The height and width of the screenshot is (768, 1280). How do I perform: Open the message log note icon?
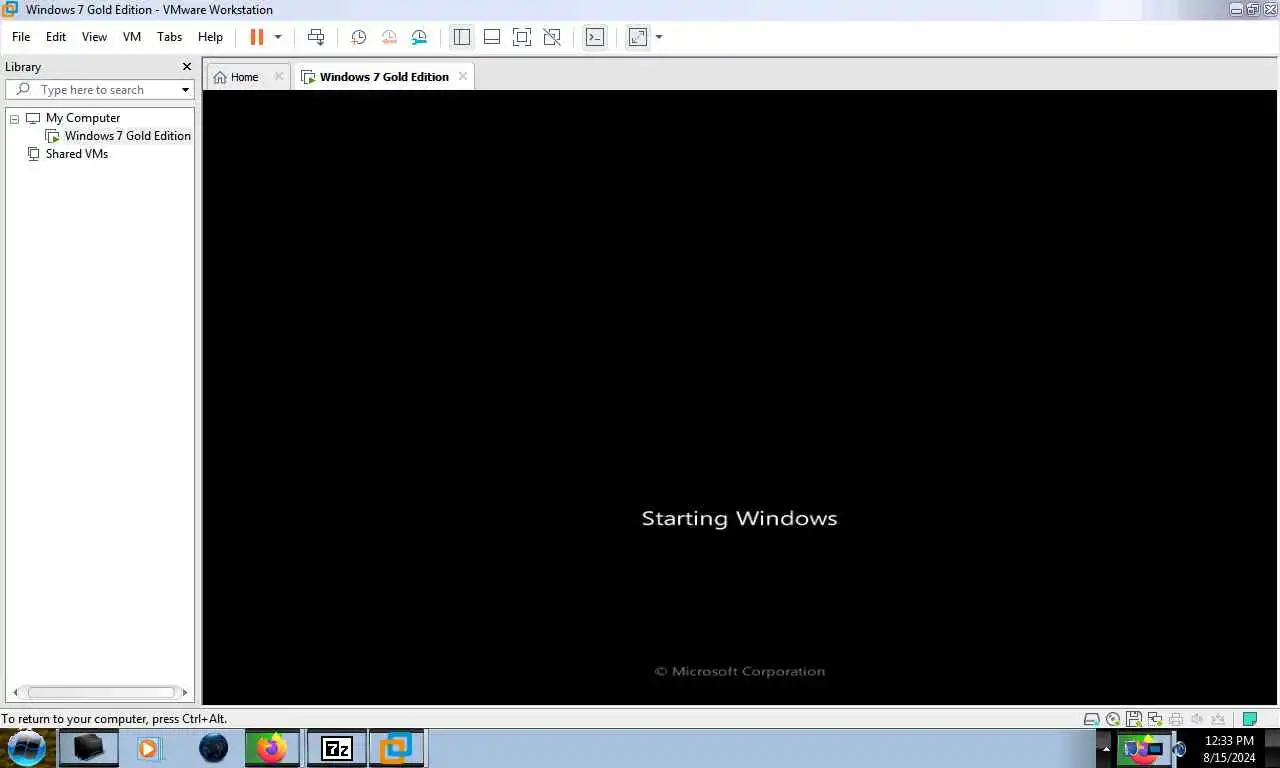pyautogui.click(x=1249, y=719)
